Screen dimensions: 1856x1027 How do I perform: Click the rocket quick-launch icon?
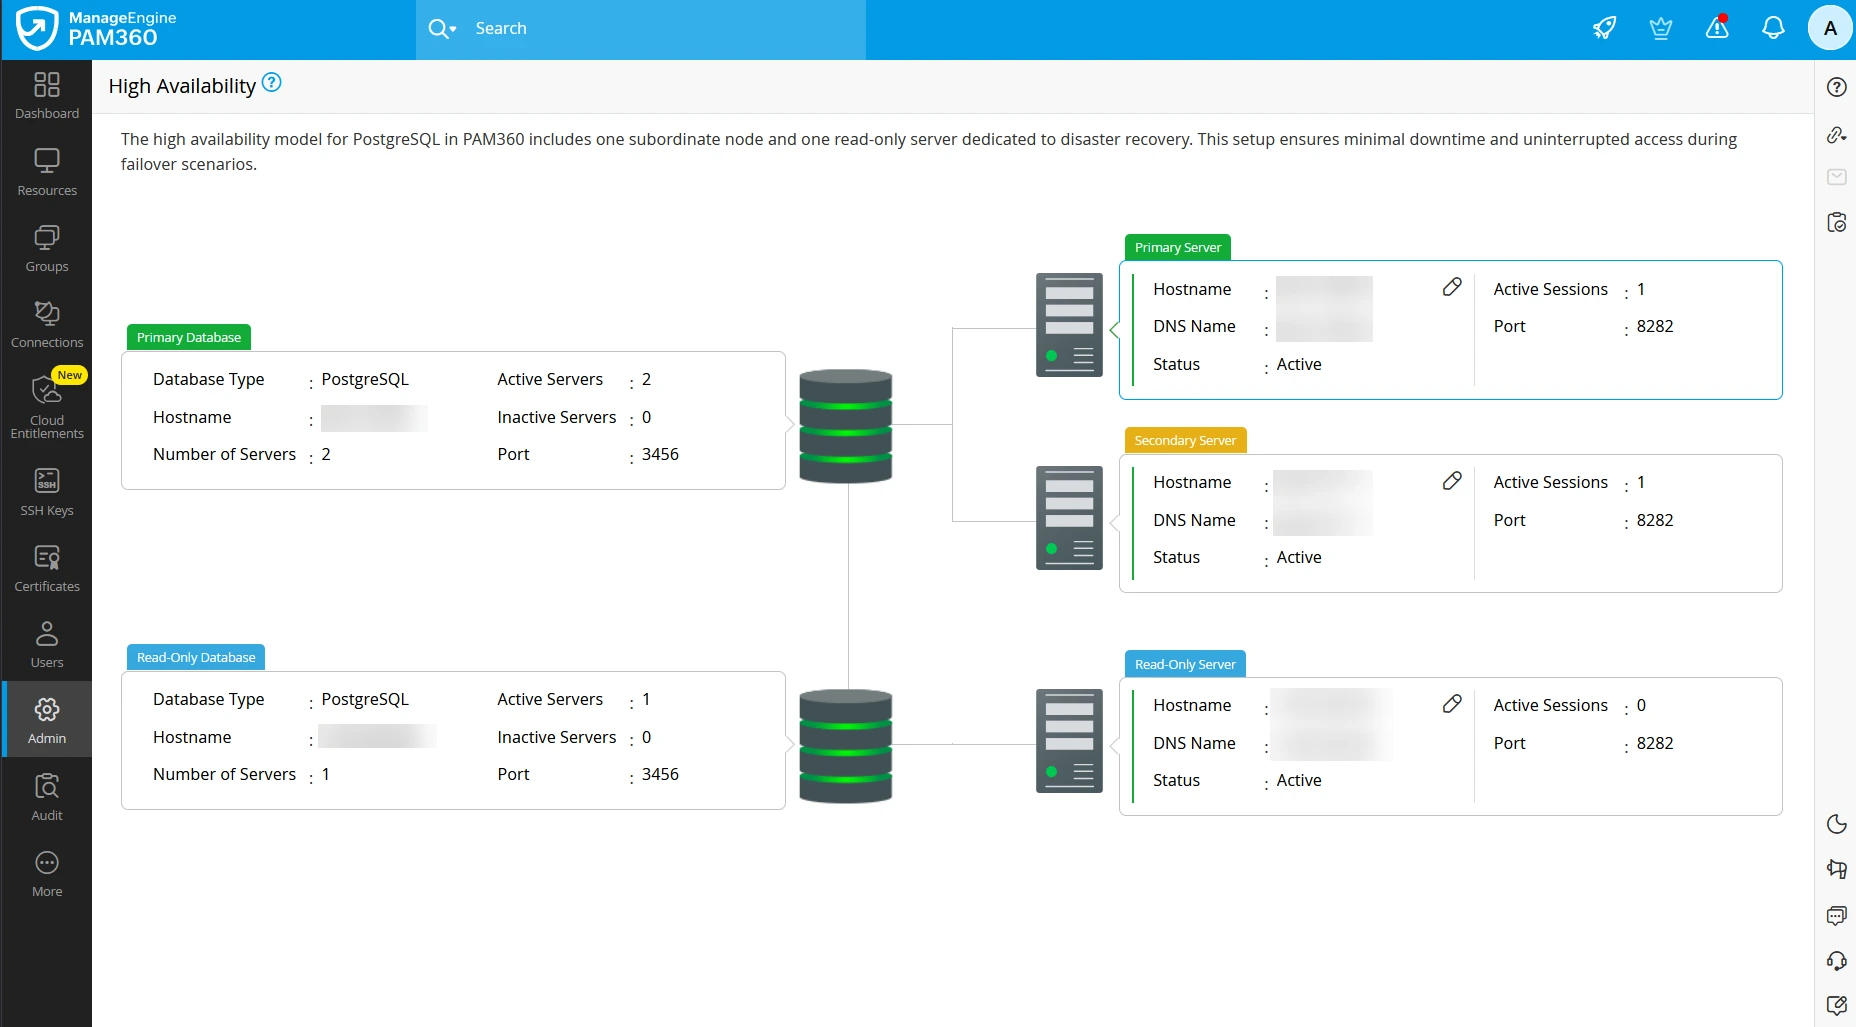(x=1604, y=27)
